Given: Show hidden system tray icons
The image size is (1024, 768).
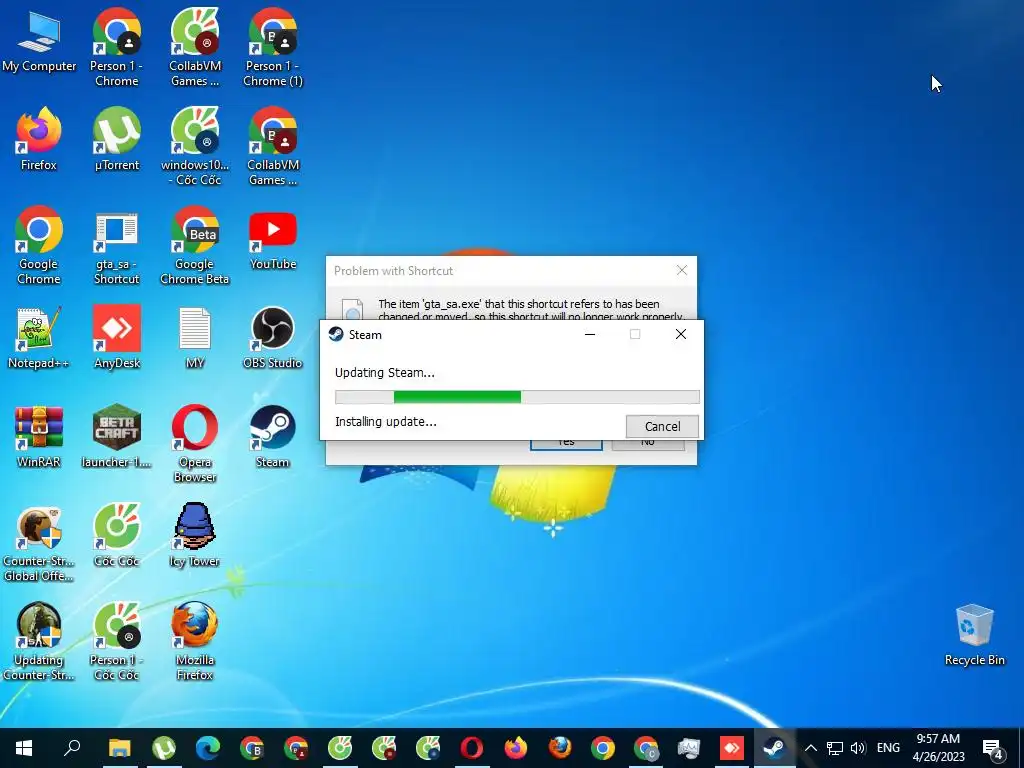Looking at the screenshot, I should pyautogui.click(x=810, y=748).
